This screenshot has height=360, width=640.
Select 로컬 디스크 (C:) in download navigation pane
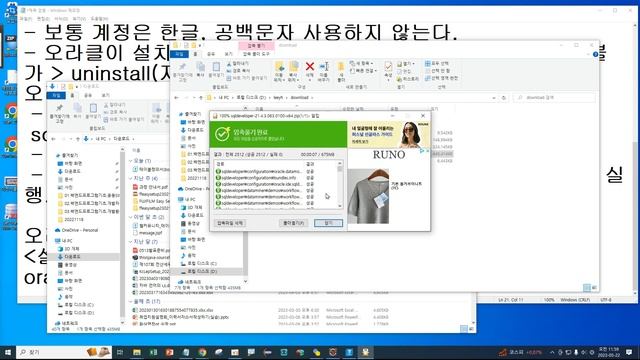point(202,263)
